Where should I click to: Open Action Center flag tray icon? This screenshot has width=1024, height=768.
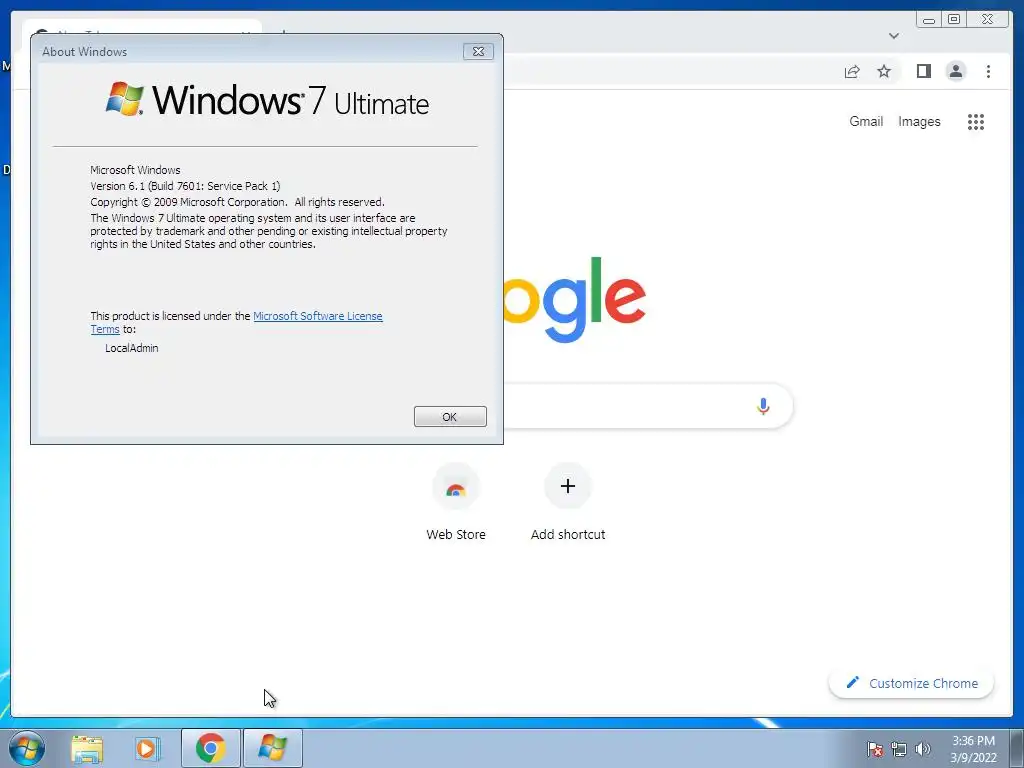[x=875, y=749]
